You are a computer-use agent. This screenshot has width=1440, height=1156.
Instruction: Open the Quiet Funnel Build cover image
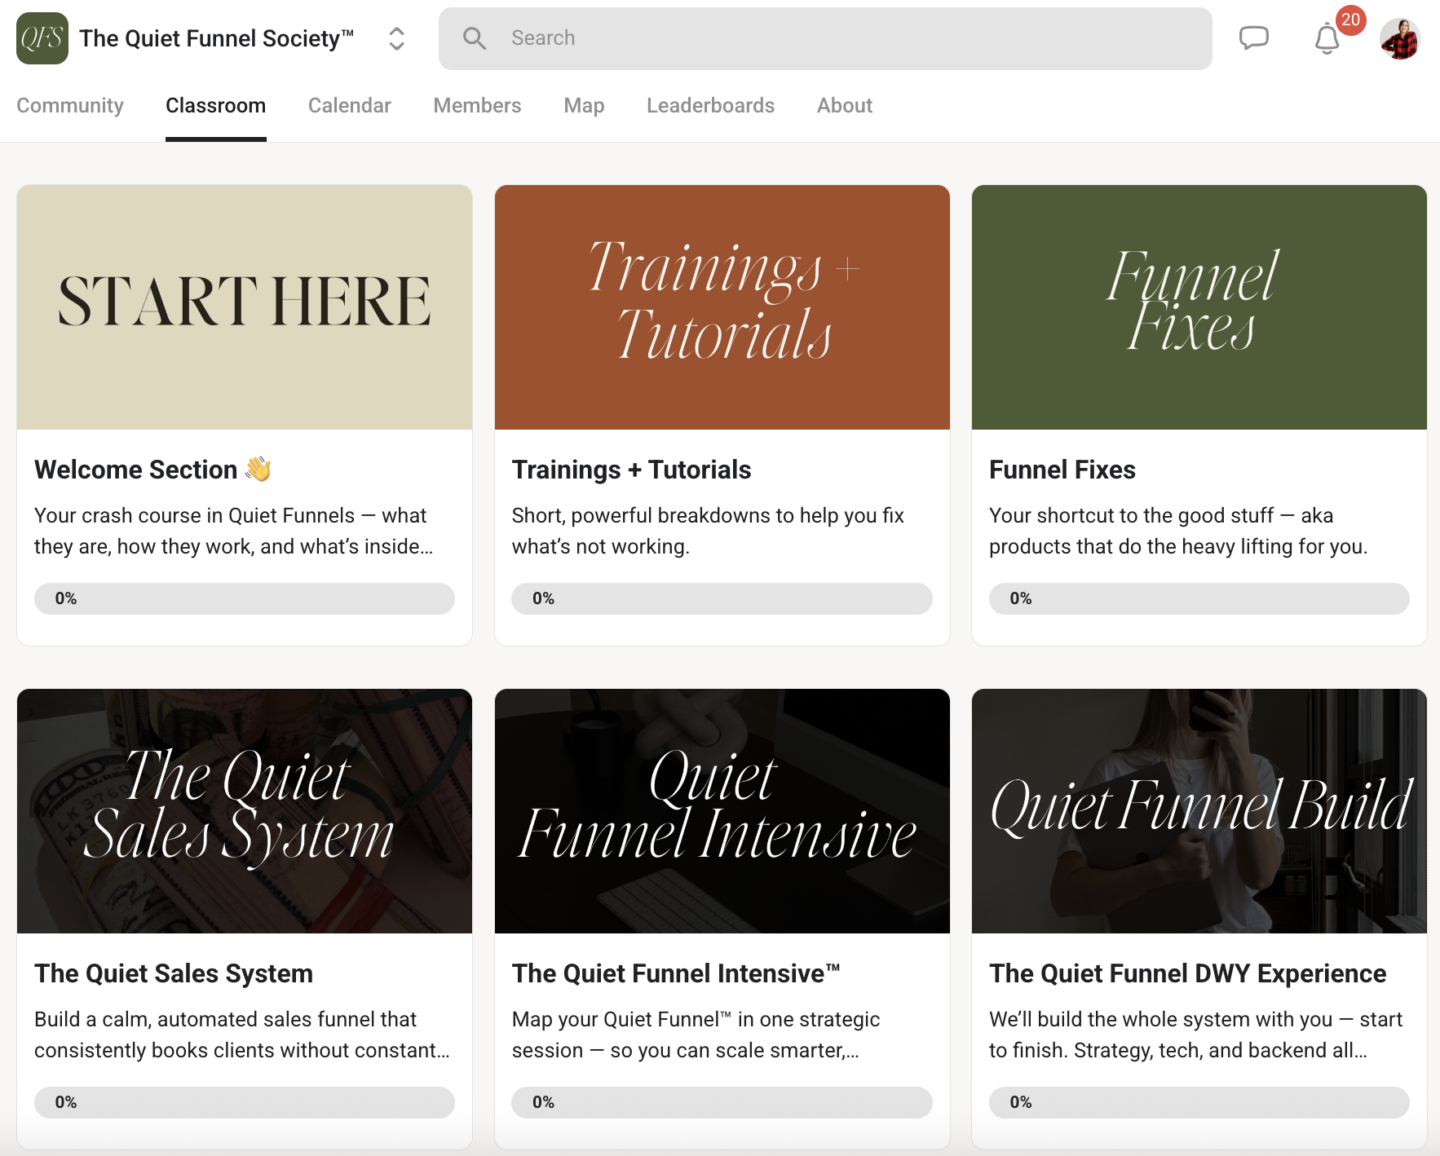1199,811
